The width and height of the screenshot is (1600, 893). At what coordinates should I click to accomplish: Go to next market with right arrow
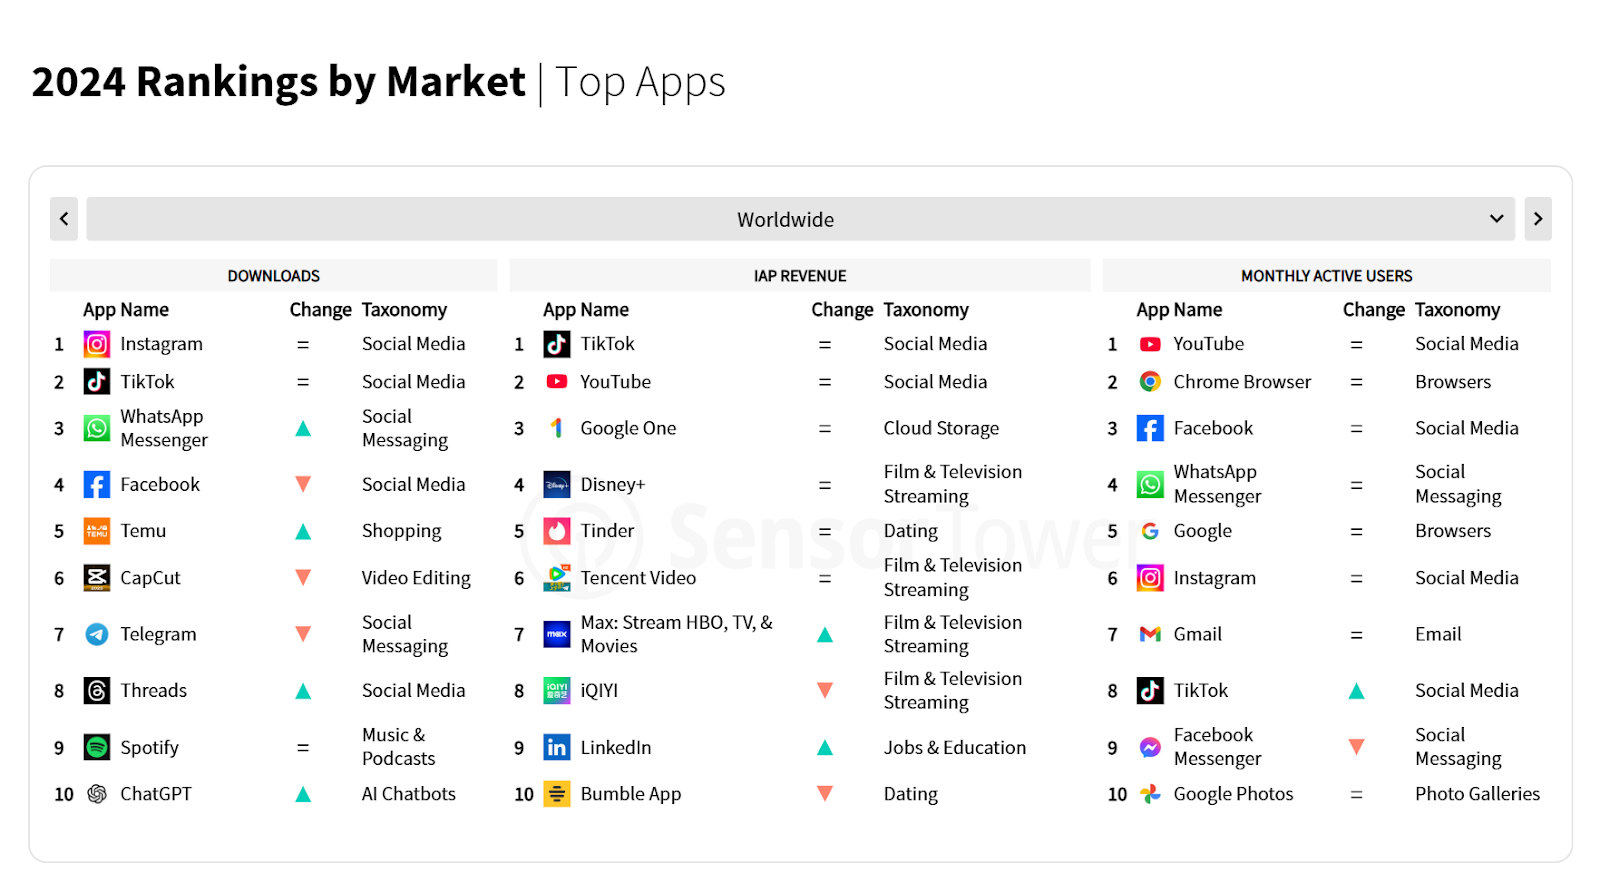(1538, 219)
